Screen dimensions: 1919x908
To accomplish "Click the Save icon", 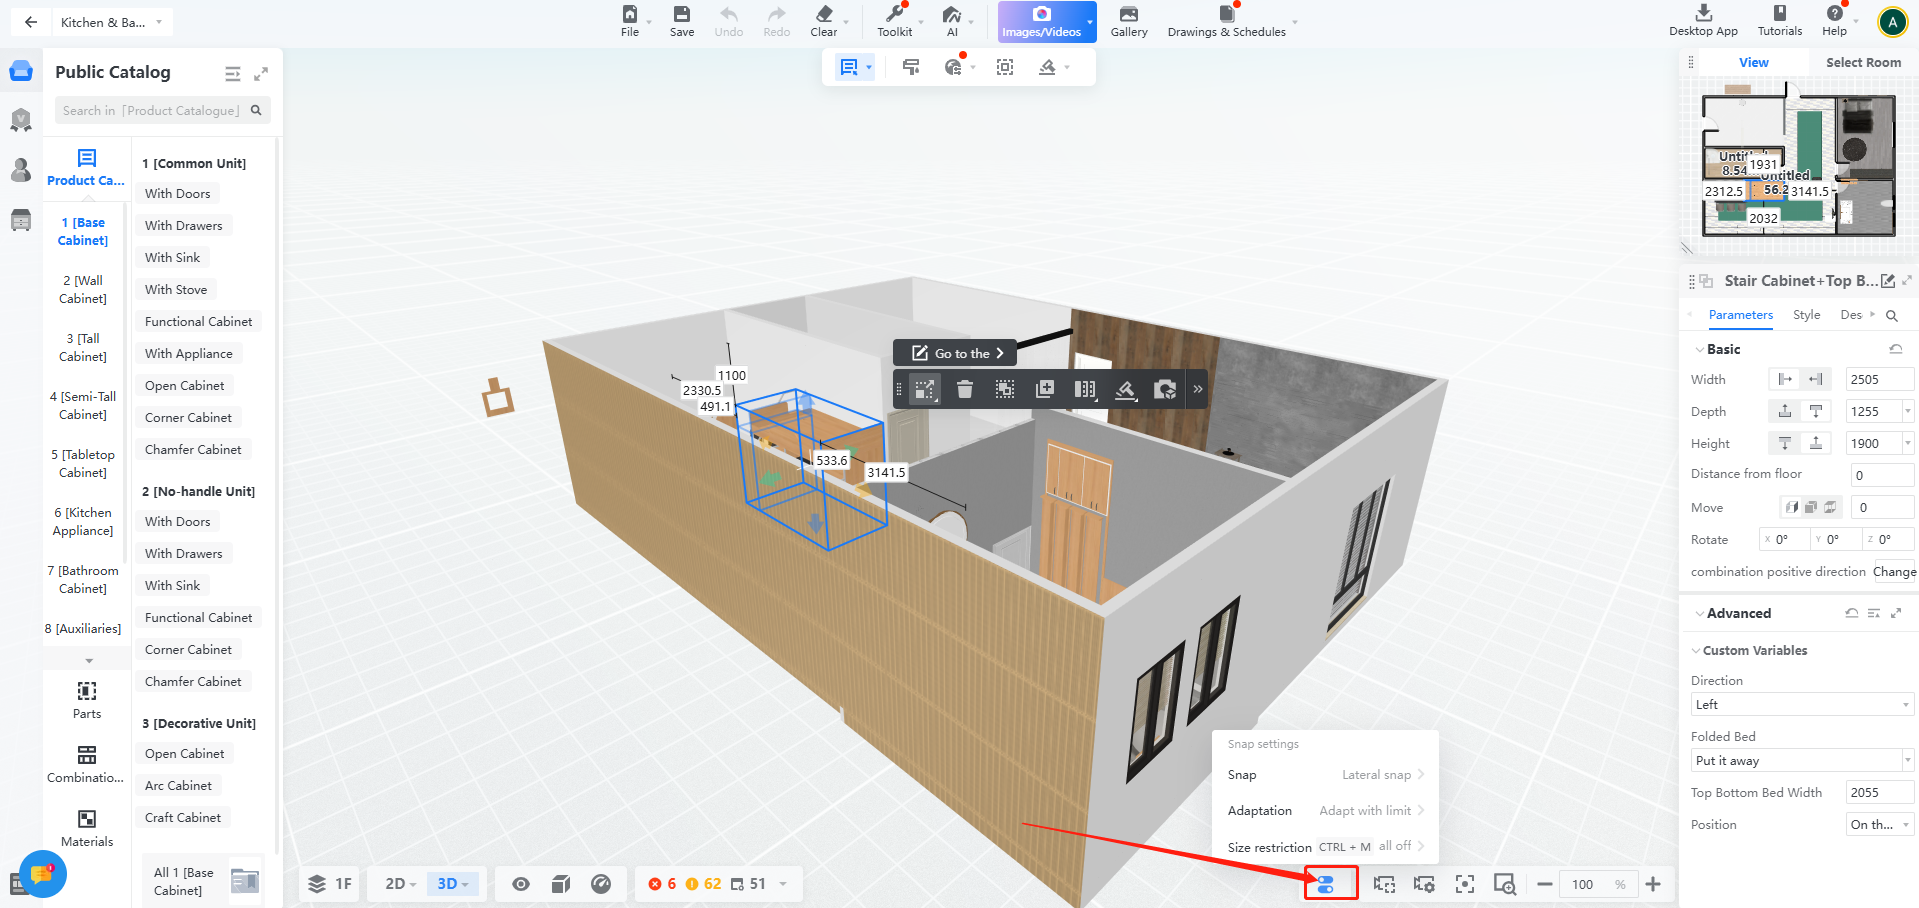I will click(681, 20).
